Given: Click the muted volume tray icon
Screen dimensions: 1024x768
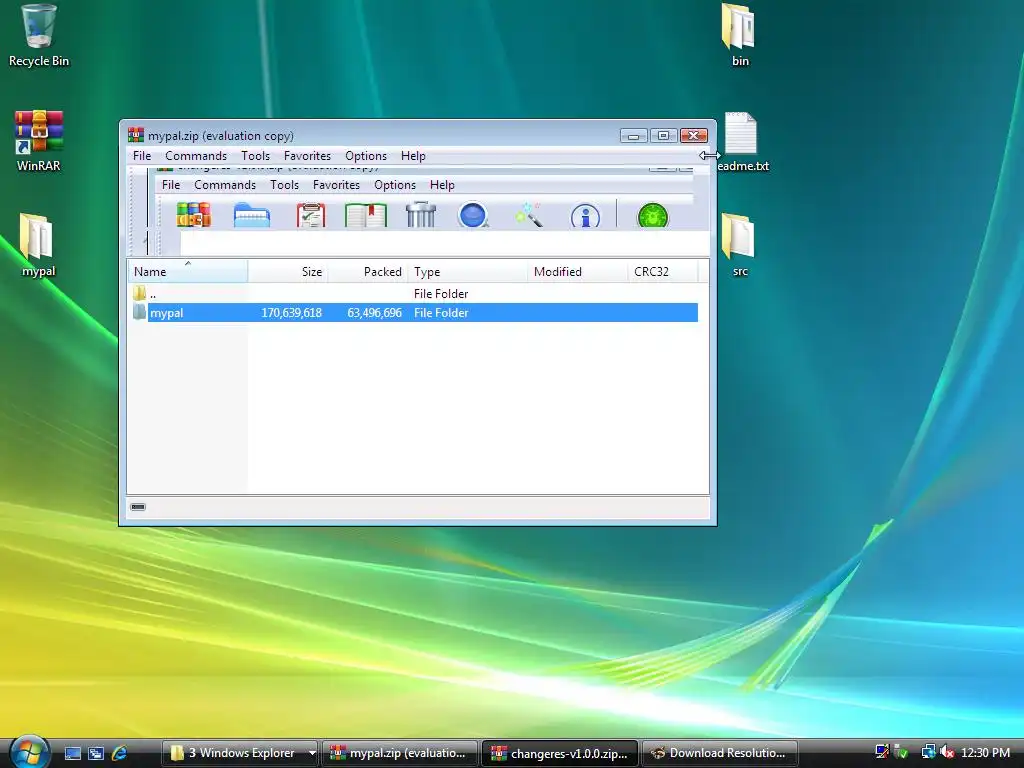Looking at the screenshot, I should (946, 752).
